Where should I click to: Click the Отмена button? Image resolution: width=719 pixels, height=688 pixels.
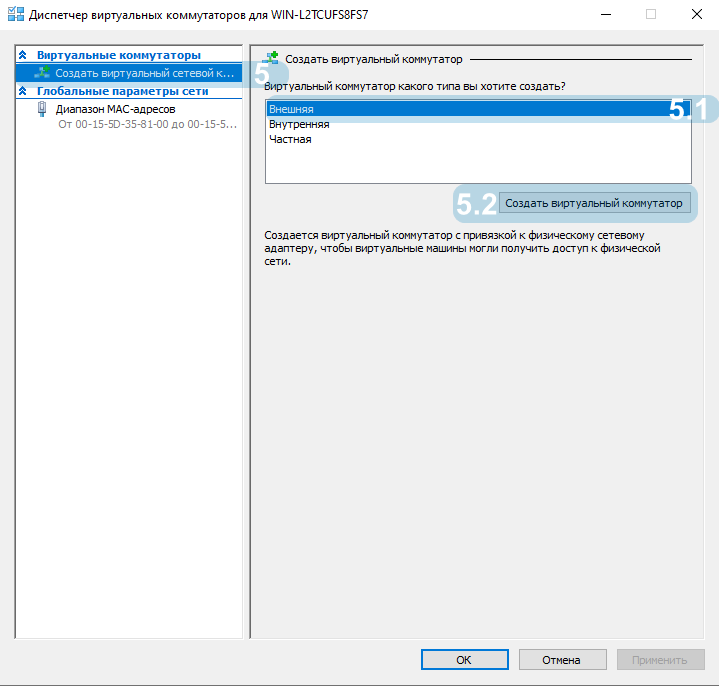(562, 660)
